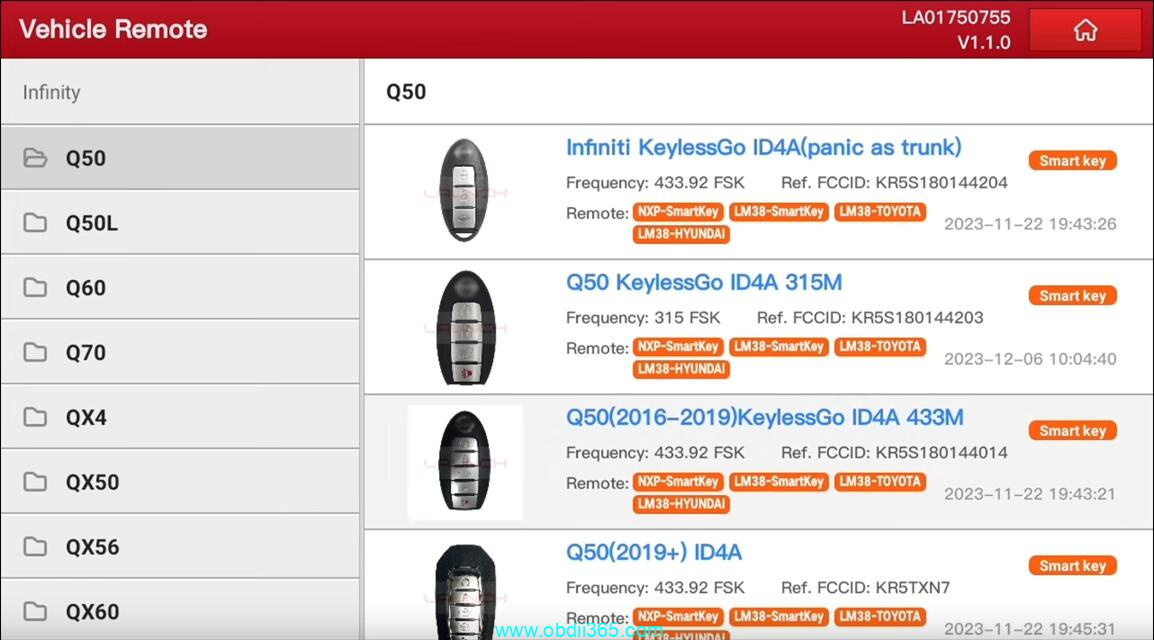Open the Q50 folder icon

[x=35, y=157]
